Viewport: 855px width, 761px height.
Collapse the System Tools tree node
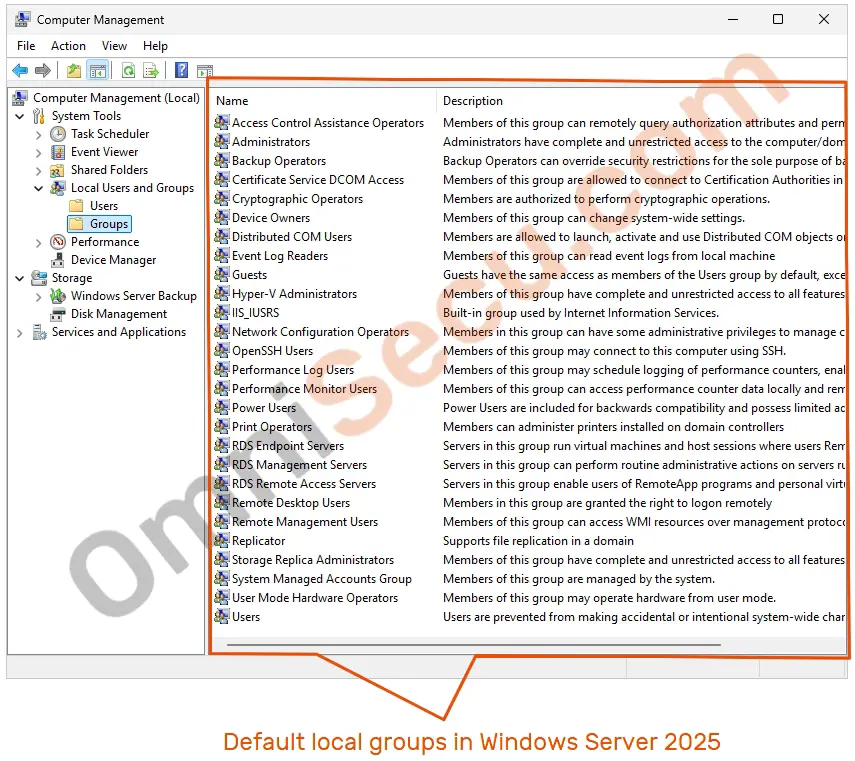(20, 116)
